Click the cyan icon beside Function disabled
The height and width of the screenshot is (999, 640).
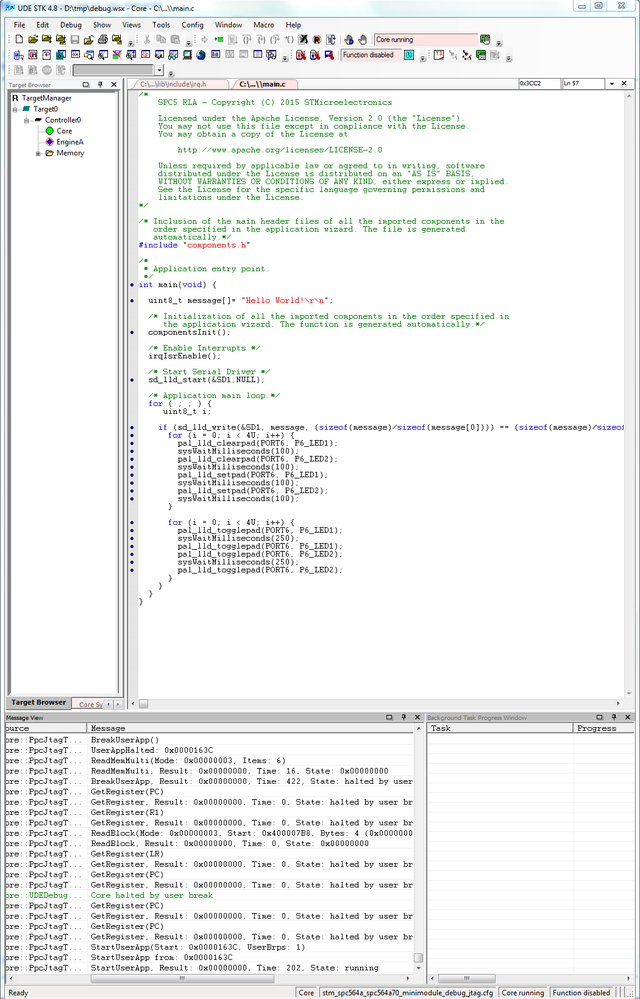coord(409,55)
